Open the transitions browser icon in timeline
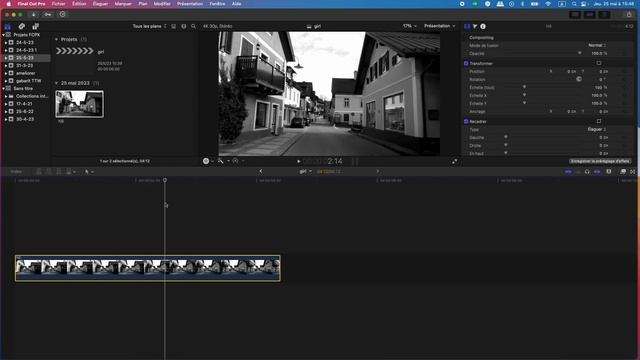Viewport: 640px width, 360px height. click(633, 172)
